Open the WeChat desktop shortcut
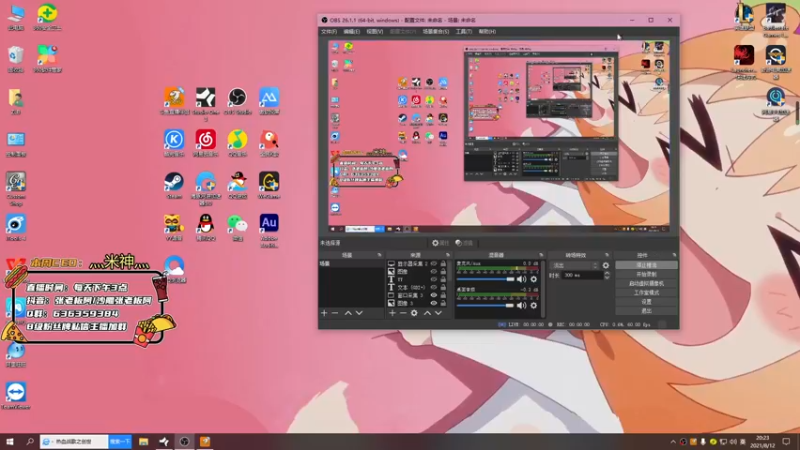The height and width of the screenshot is (450, 800). pos(237,228)
